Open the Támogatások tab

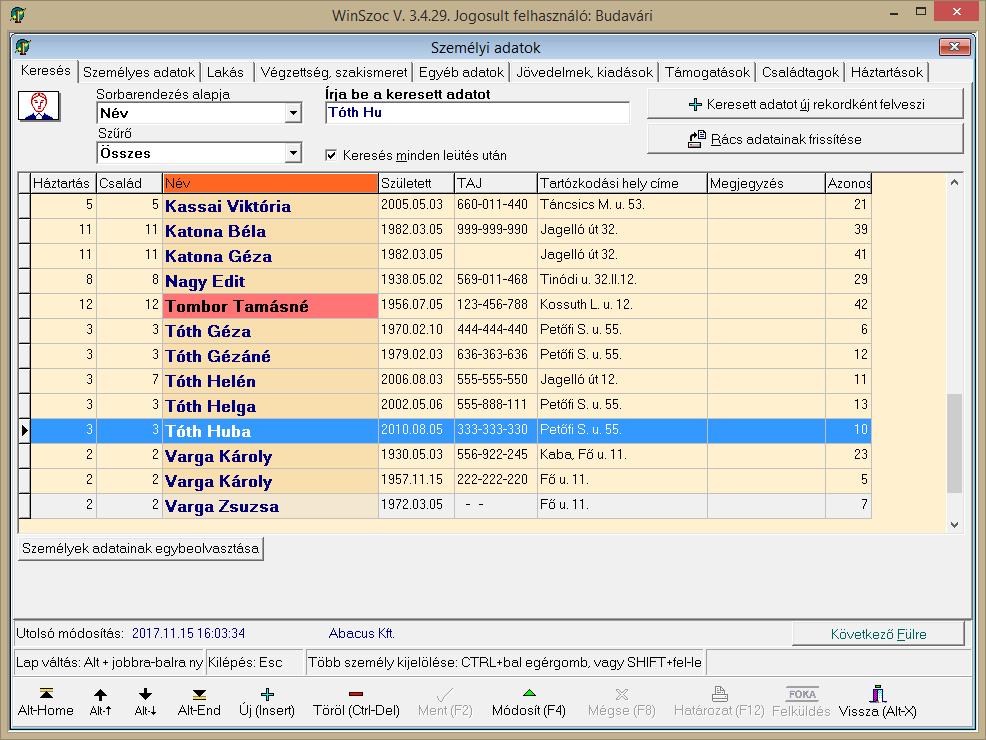tap(707, 72)
